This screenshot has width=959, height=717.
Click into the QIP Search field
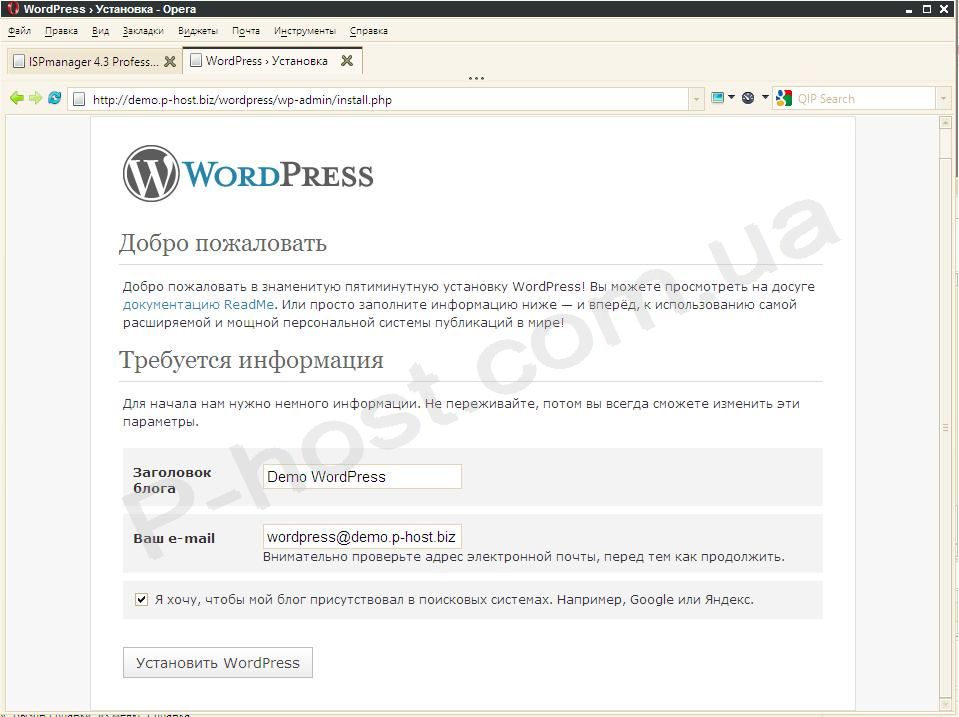(864, 98)
